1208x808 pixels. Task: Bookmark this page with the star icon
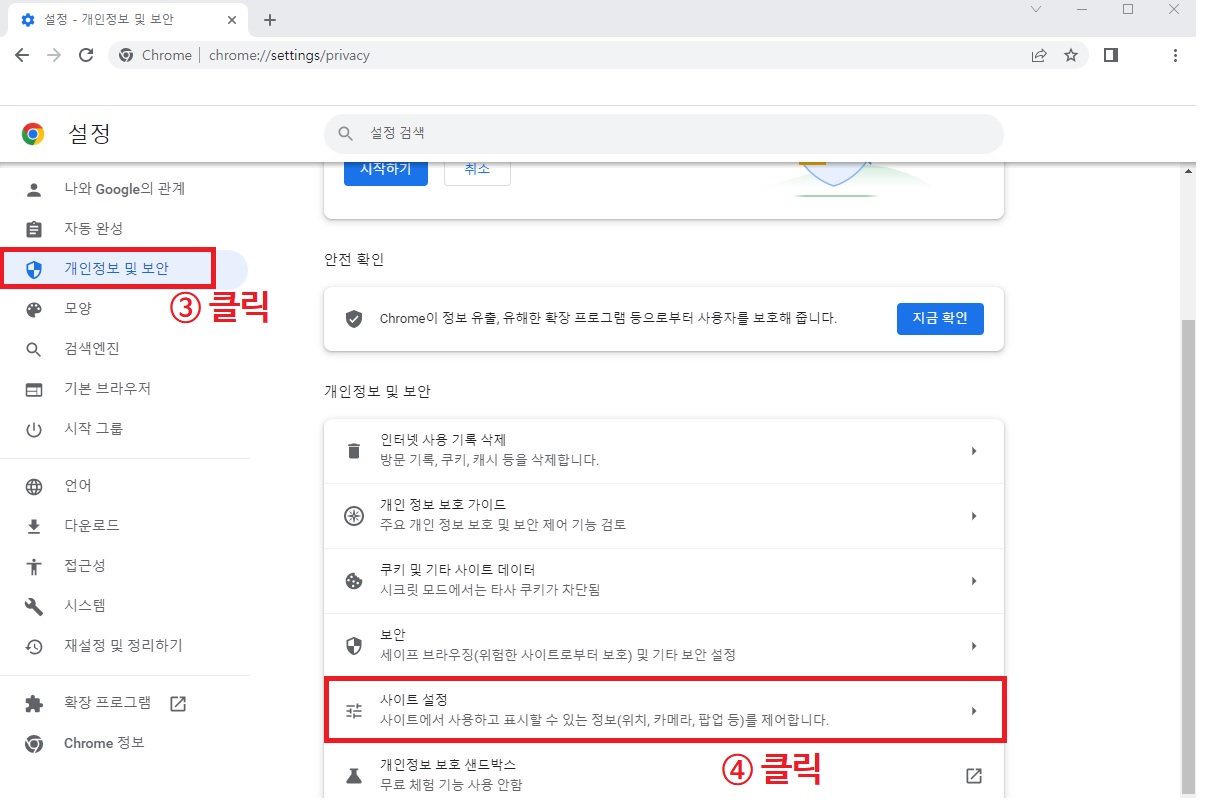click(x=1071, y=55)
